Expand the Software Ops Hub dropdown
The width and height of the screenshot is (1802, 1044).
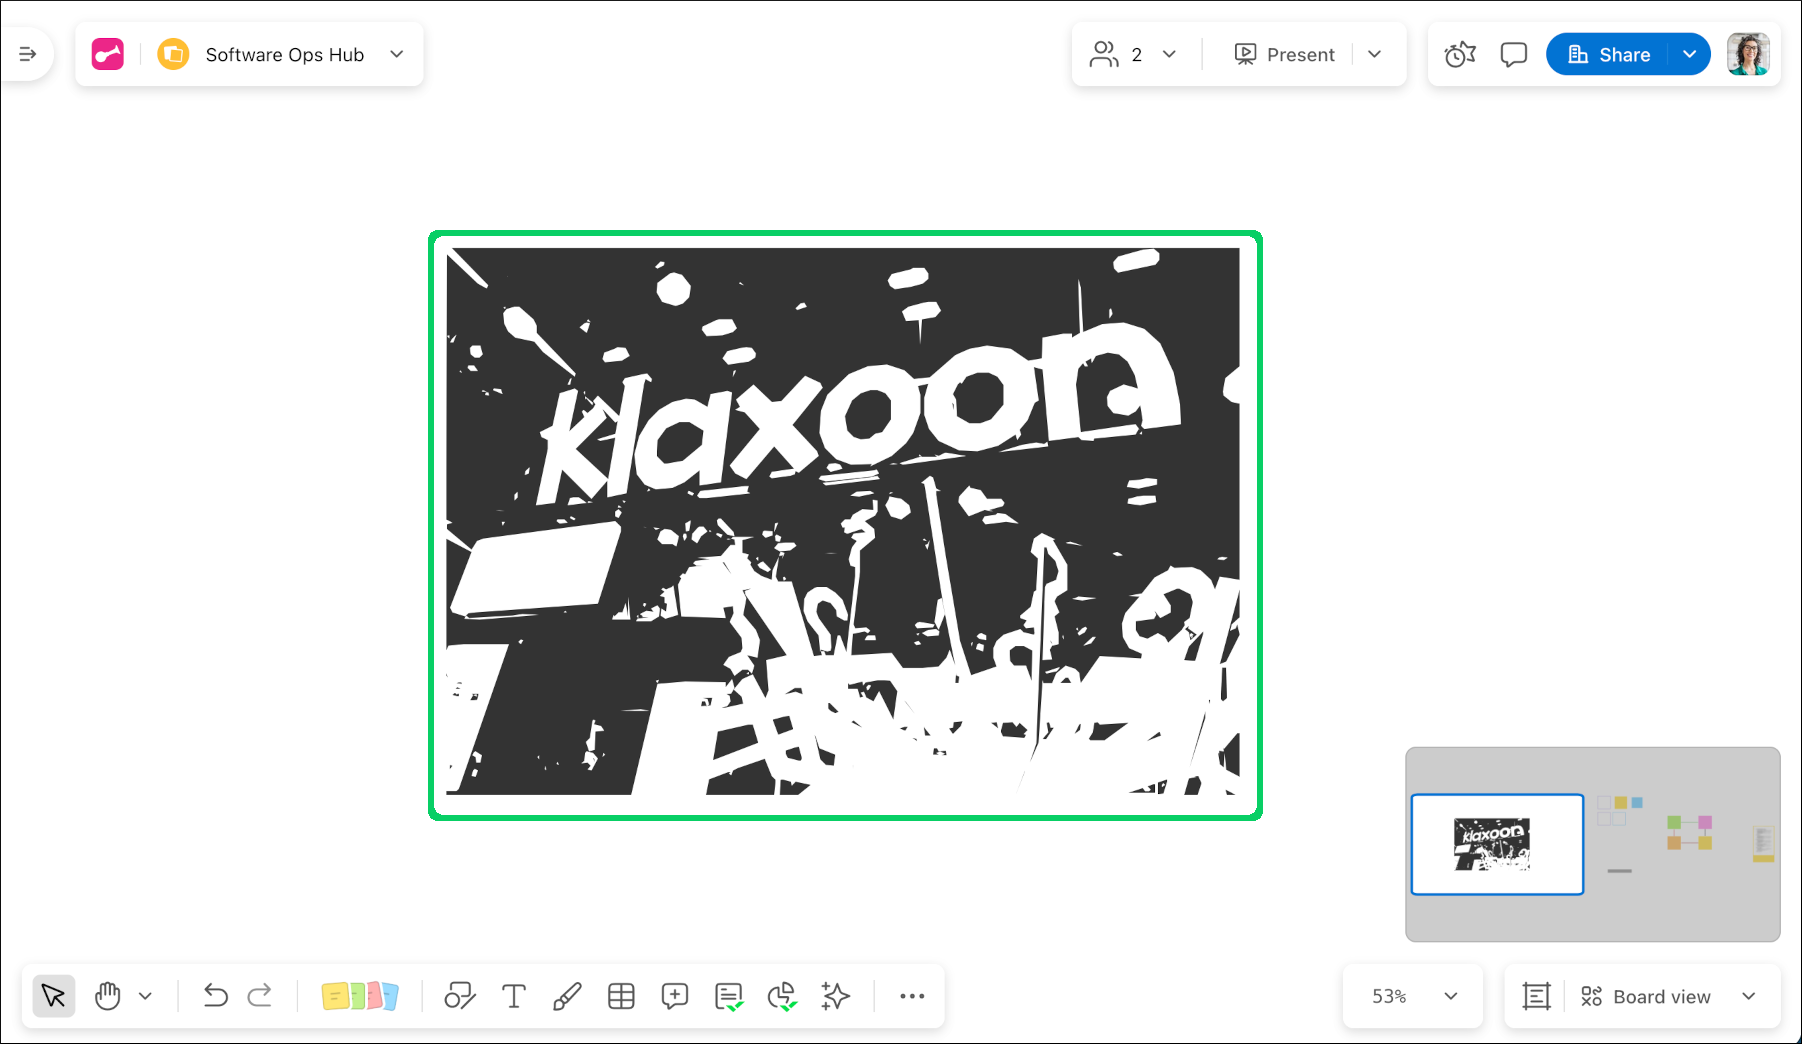tap(397, 54)
